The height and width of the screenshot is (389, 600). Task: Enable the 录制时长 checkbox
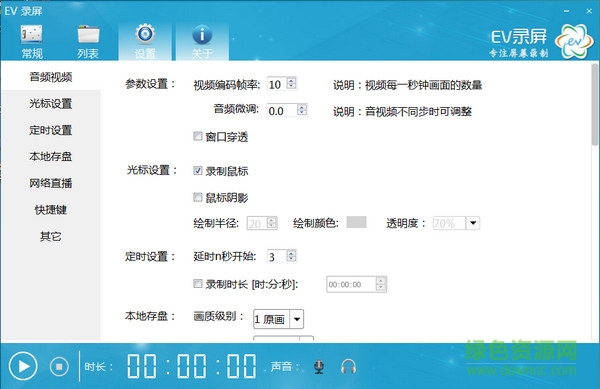click(x=197, y=284)
